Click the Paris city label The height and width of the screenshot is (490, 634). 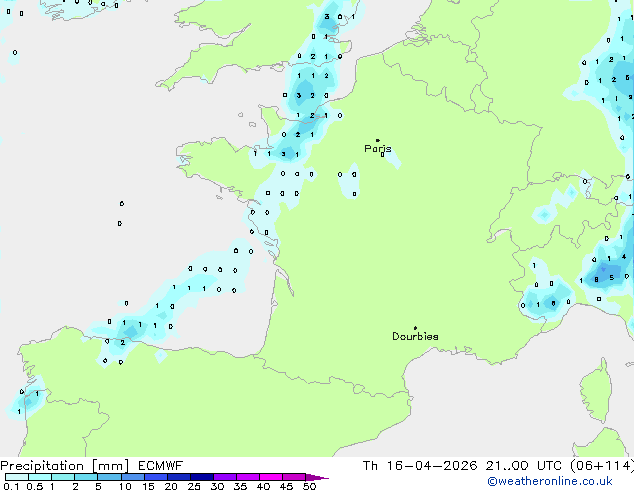pos(378,149)
